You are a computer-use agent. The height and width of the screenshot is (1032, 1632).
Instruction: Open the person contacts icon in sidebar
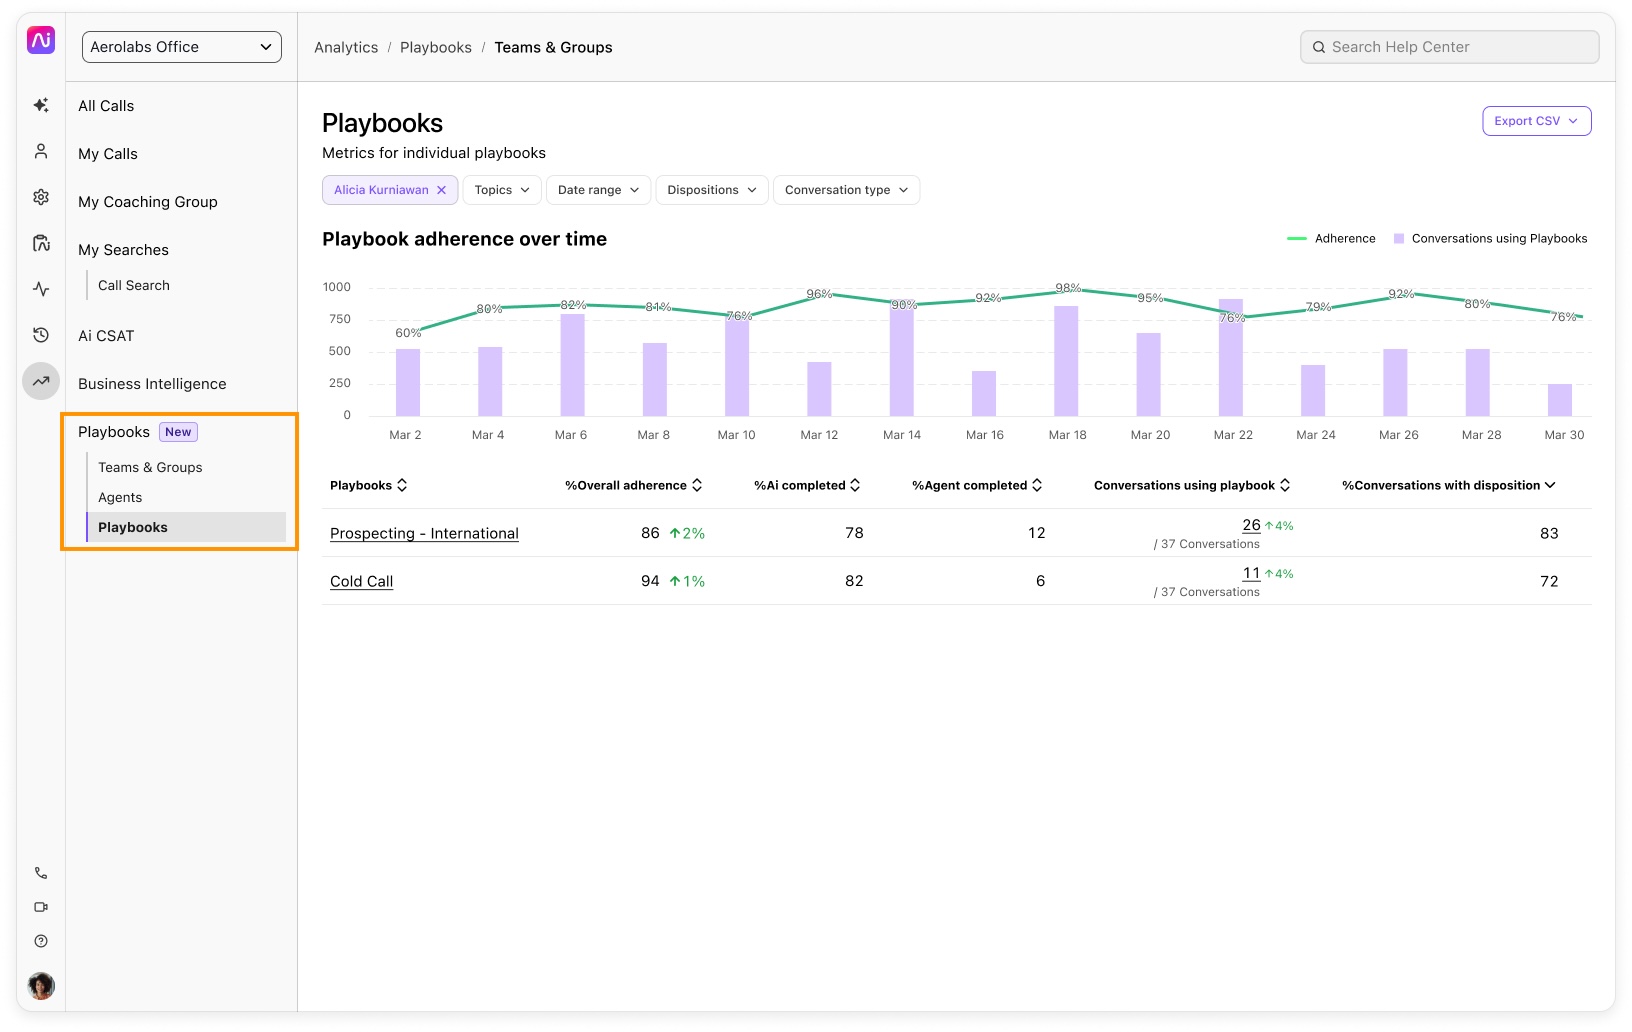(41, 151)
